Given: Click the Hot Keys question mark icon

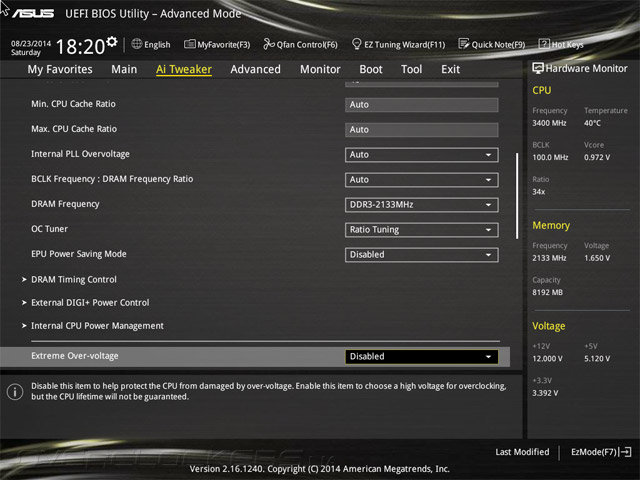Looking at the screenshot, I should point(544,44).
